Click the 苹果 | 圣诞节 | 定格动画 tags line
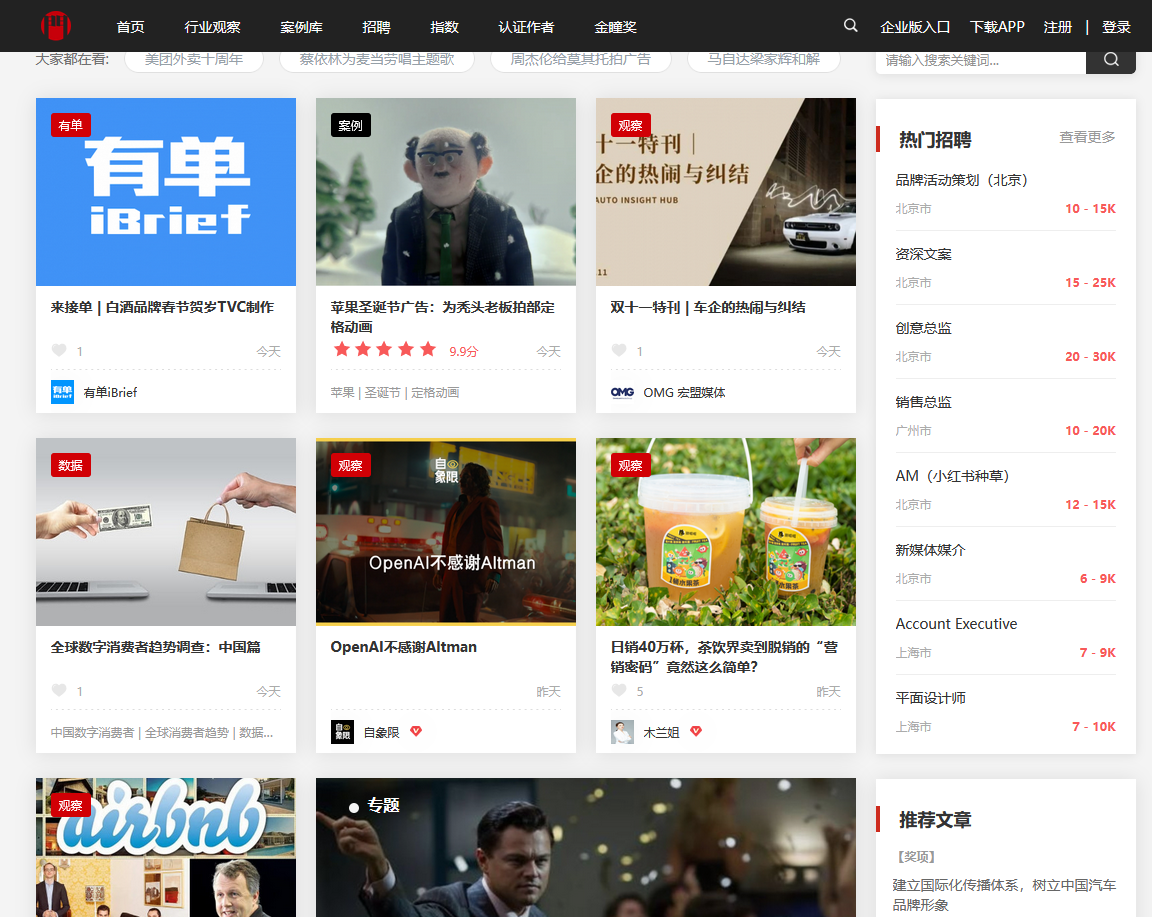 pyautogui.click(x=395, y=392)
